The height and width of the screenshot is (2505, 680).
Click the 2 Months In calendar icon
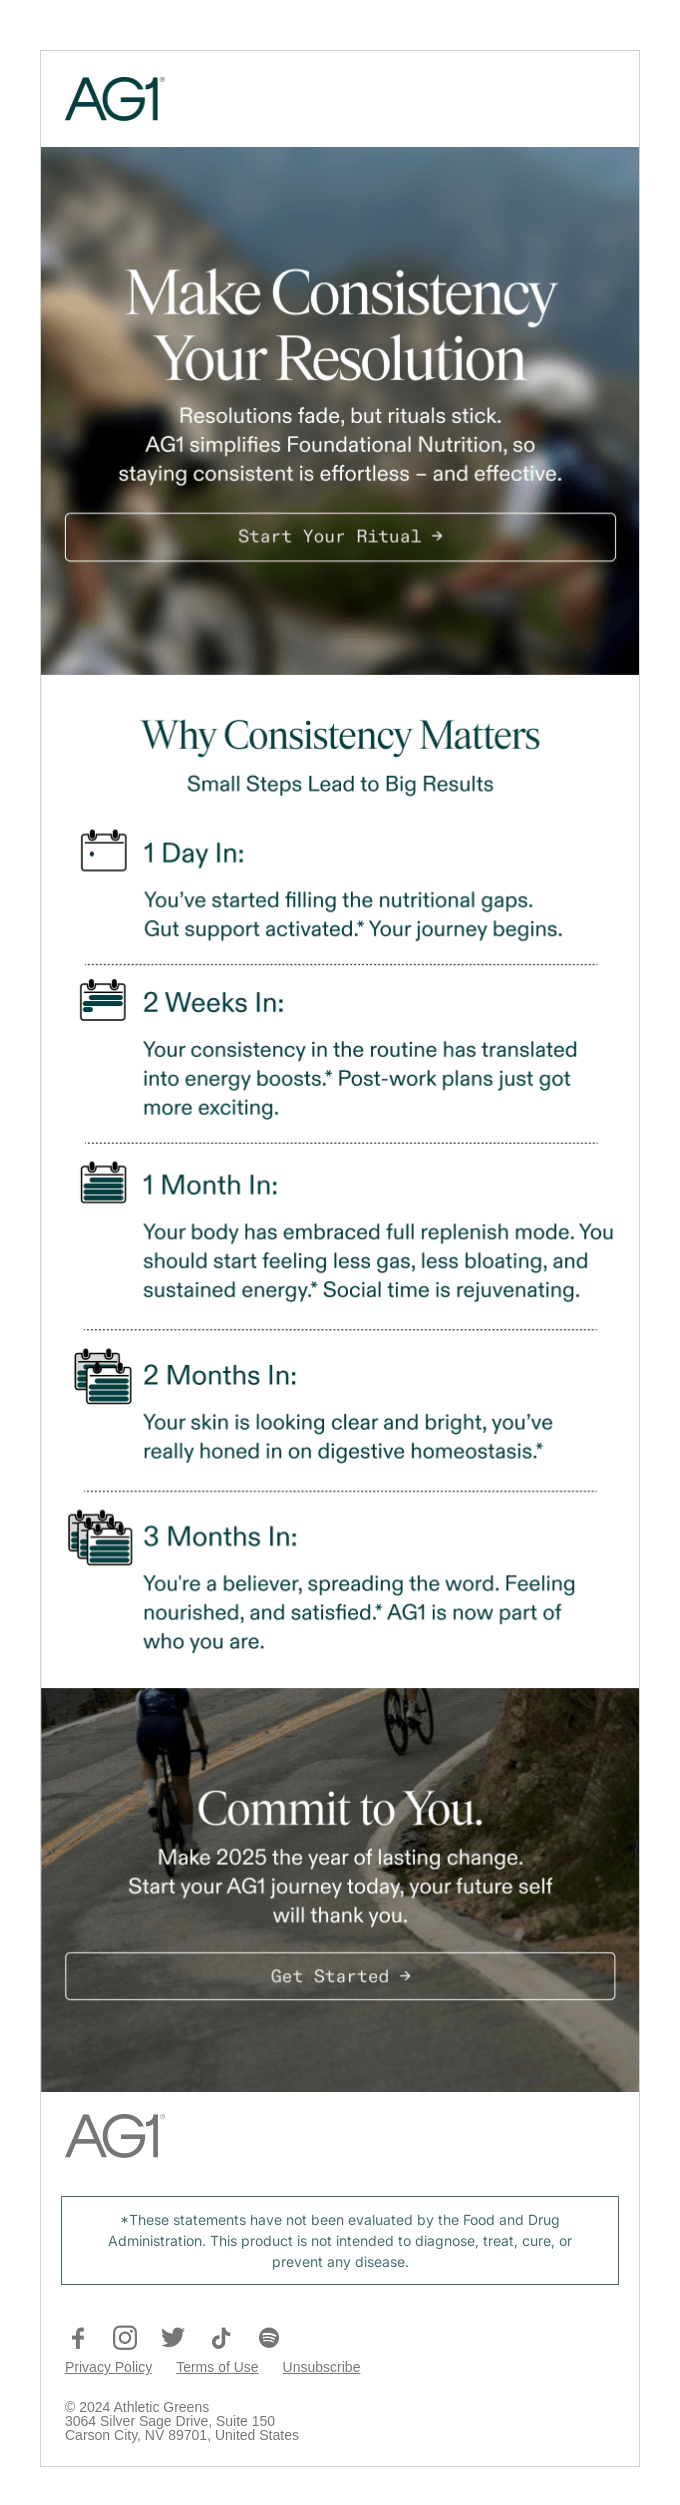coord(103,1376)
